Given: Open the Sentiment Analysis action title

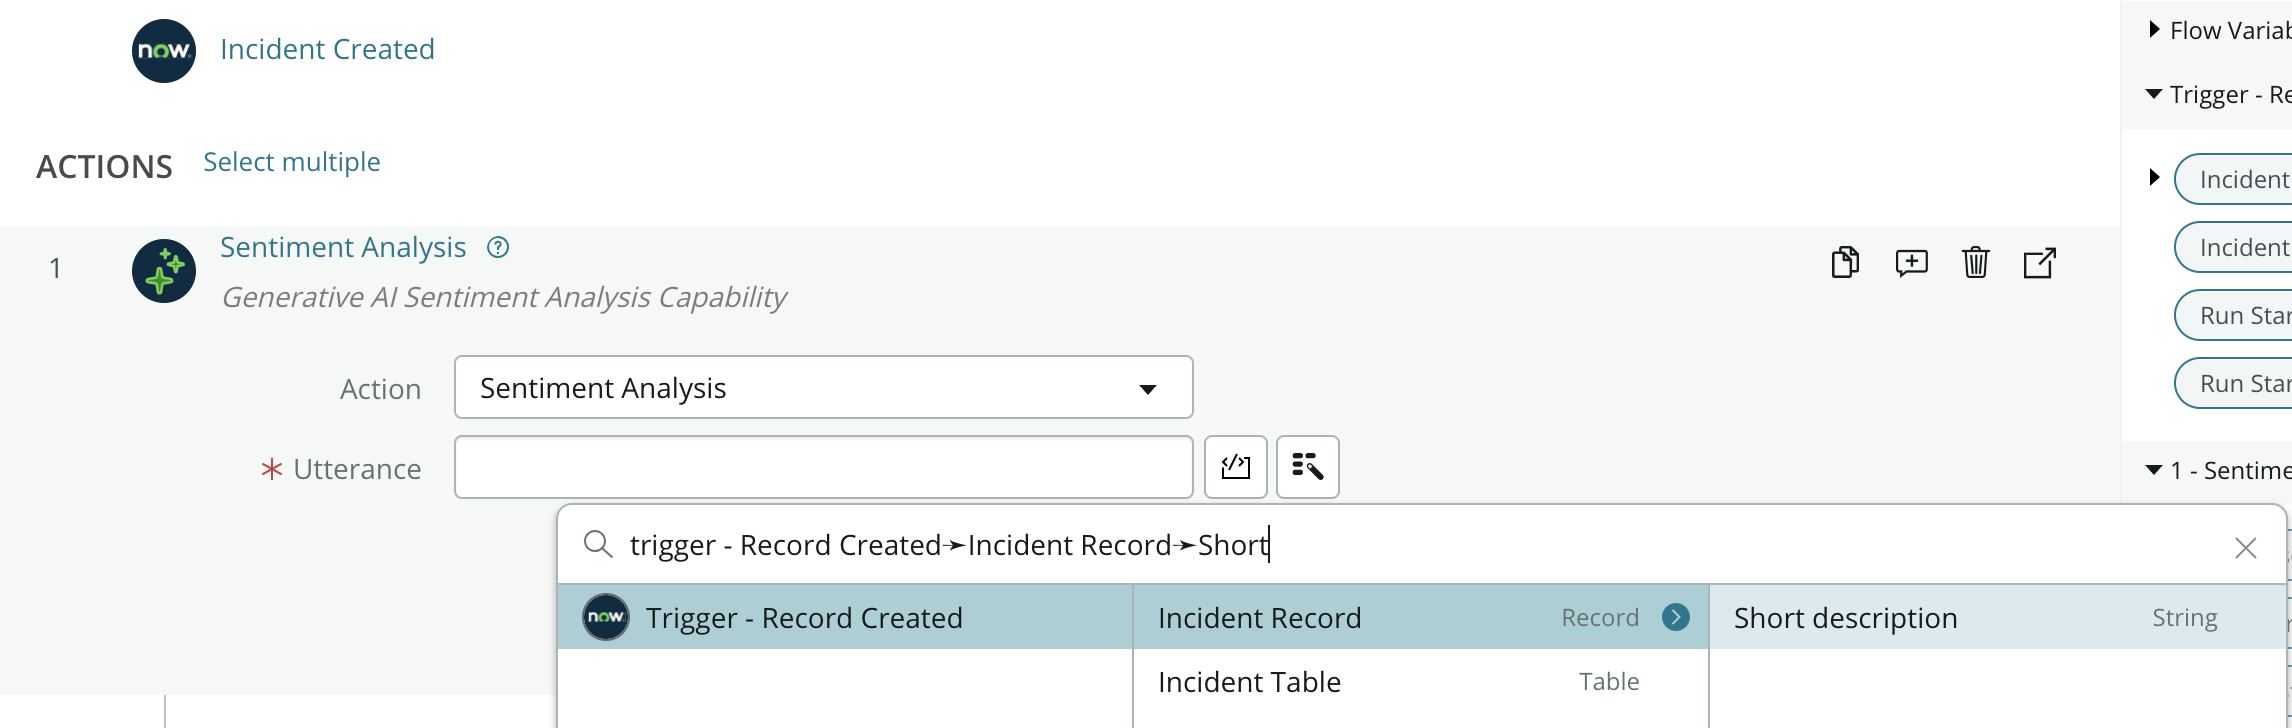Looking at the screenshot, I should [343, 247].
